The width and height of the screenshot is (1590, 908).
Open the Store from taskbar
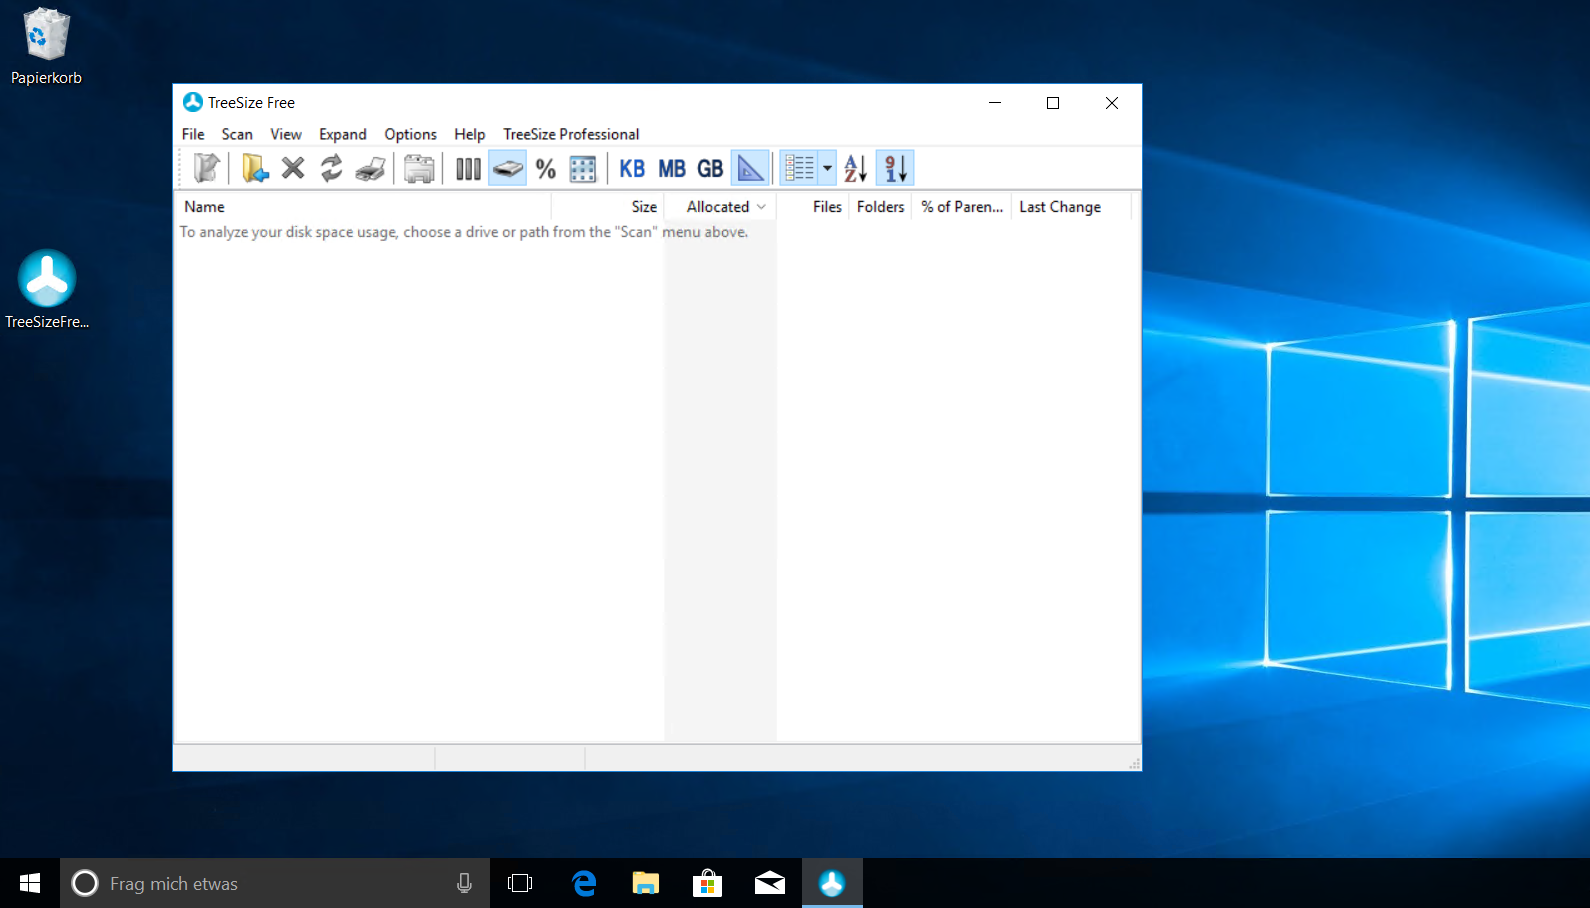tap(708, 883)
